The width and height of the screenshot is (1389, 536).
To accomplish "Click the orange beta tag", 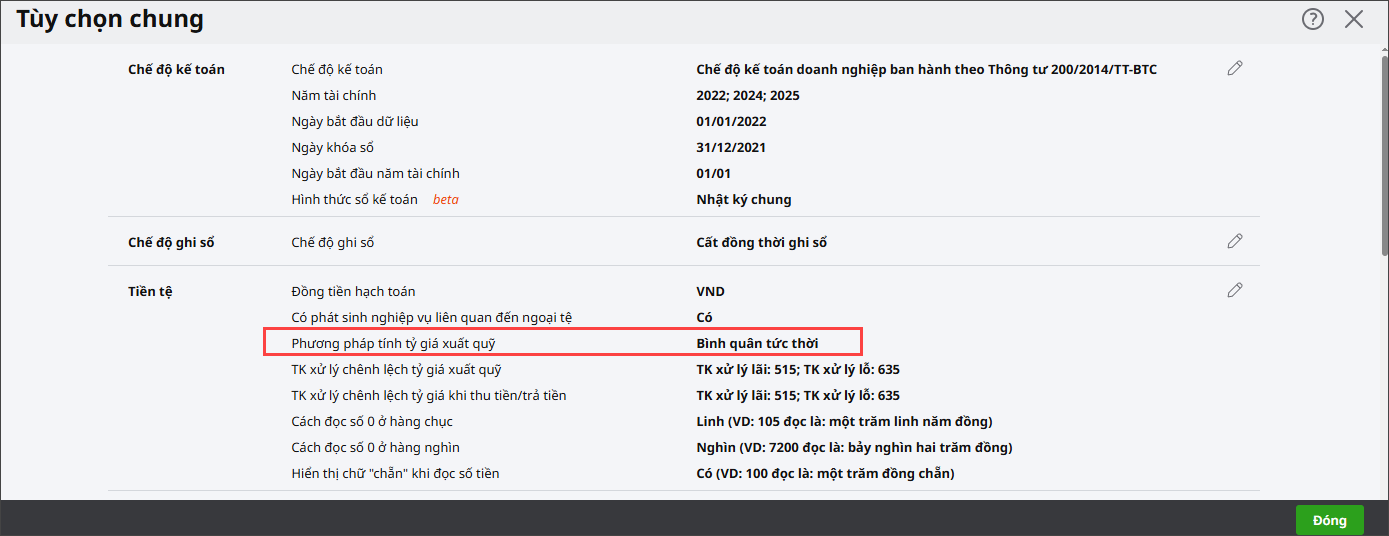I will 445,199.
